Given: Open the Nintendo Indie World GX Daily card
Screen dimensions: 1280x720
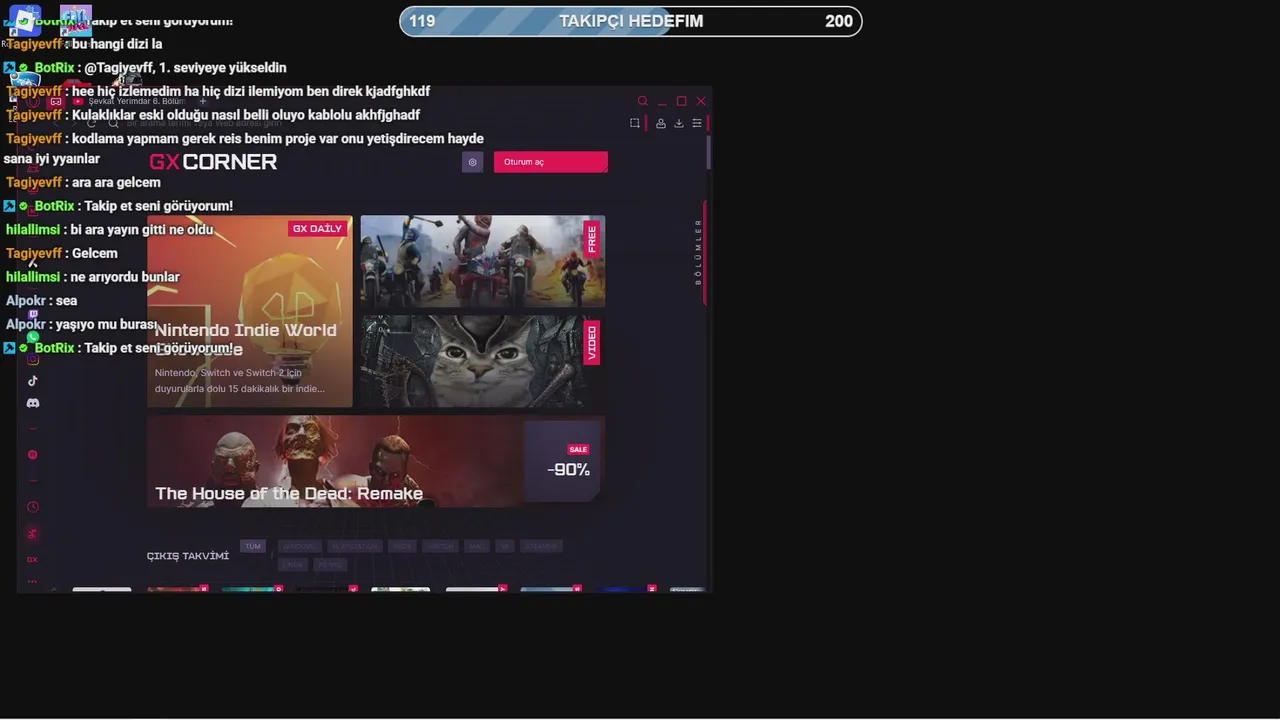Looking at the screenshot, I should click(x=250, y=311).
